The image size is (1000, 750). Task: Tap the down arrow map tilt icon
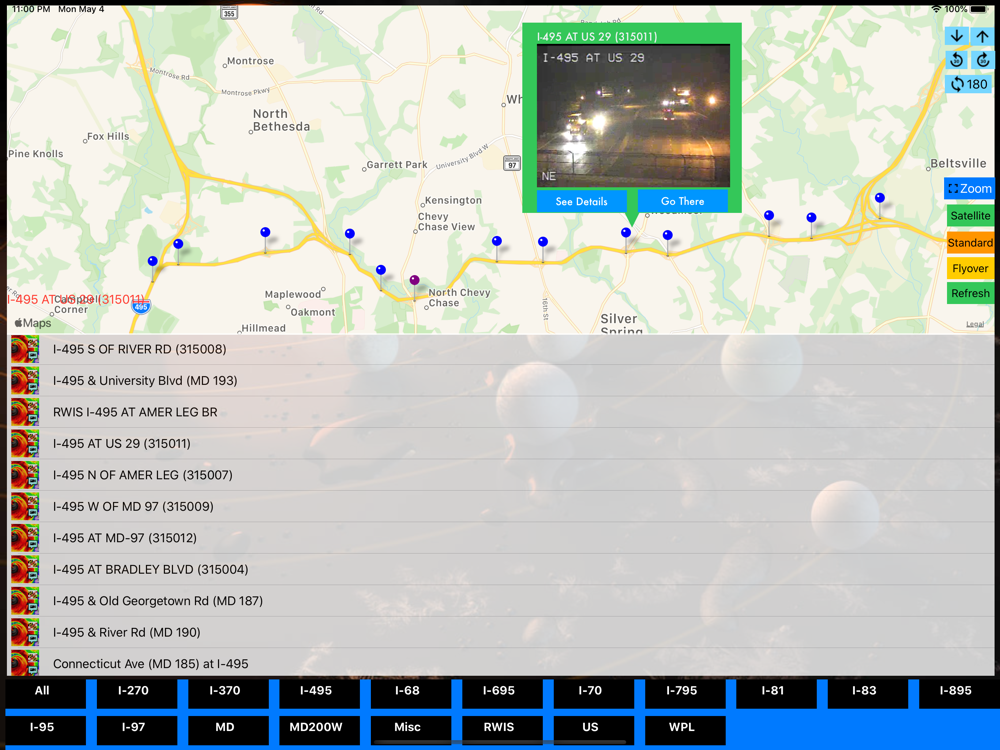click(x=956, y=36)
